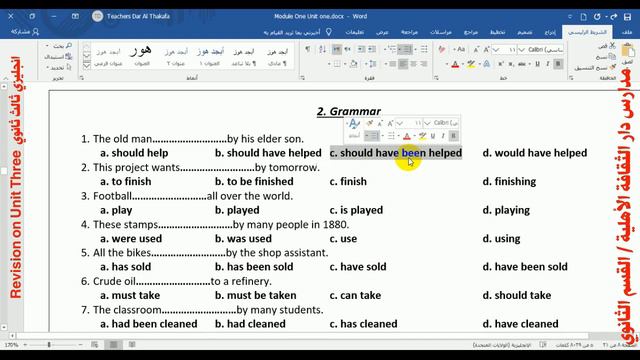The height and width of the screenshot is (360, 640).
Task: Switch to the إدراج (Insert) tab
Action: click(550, 32)
